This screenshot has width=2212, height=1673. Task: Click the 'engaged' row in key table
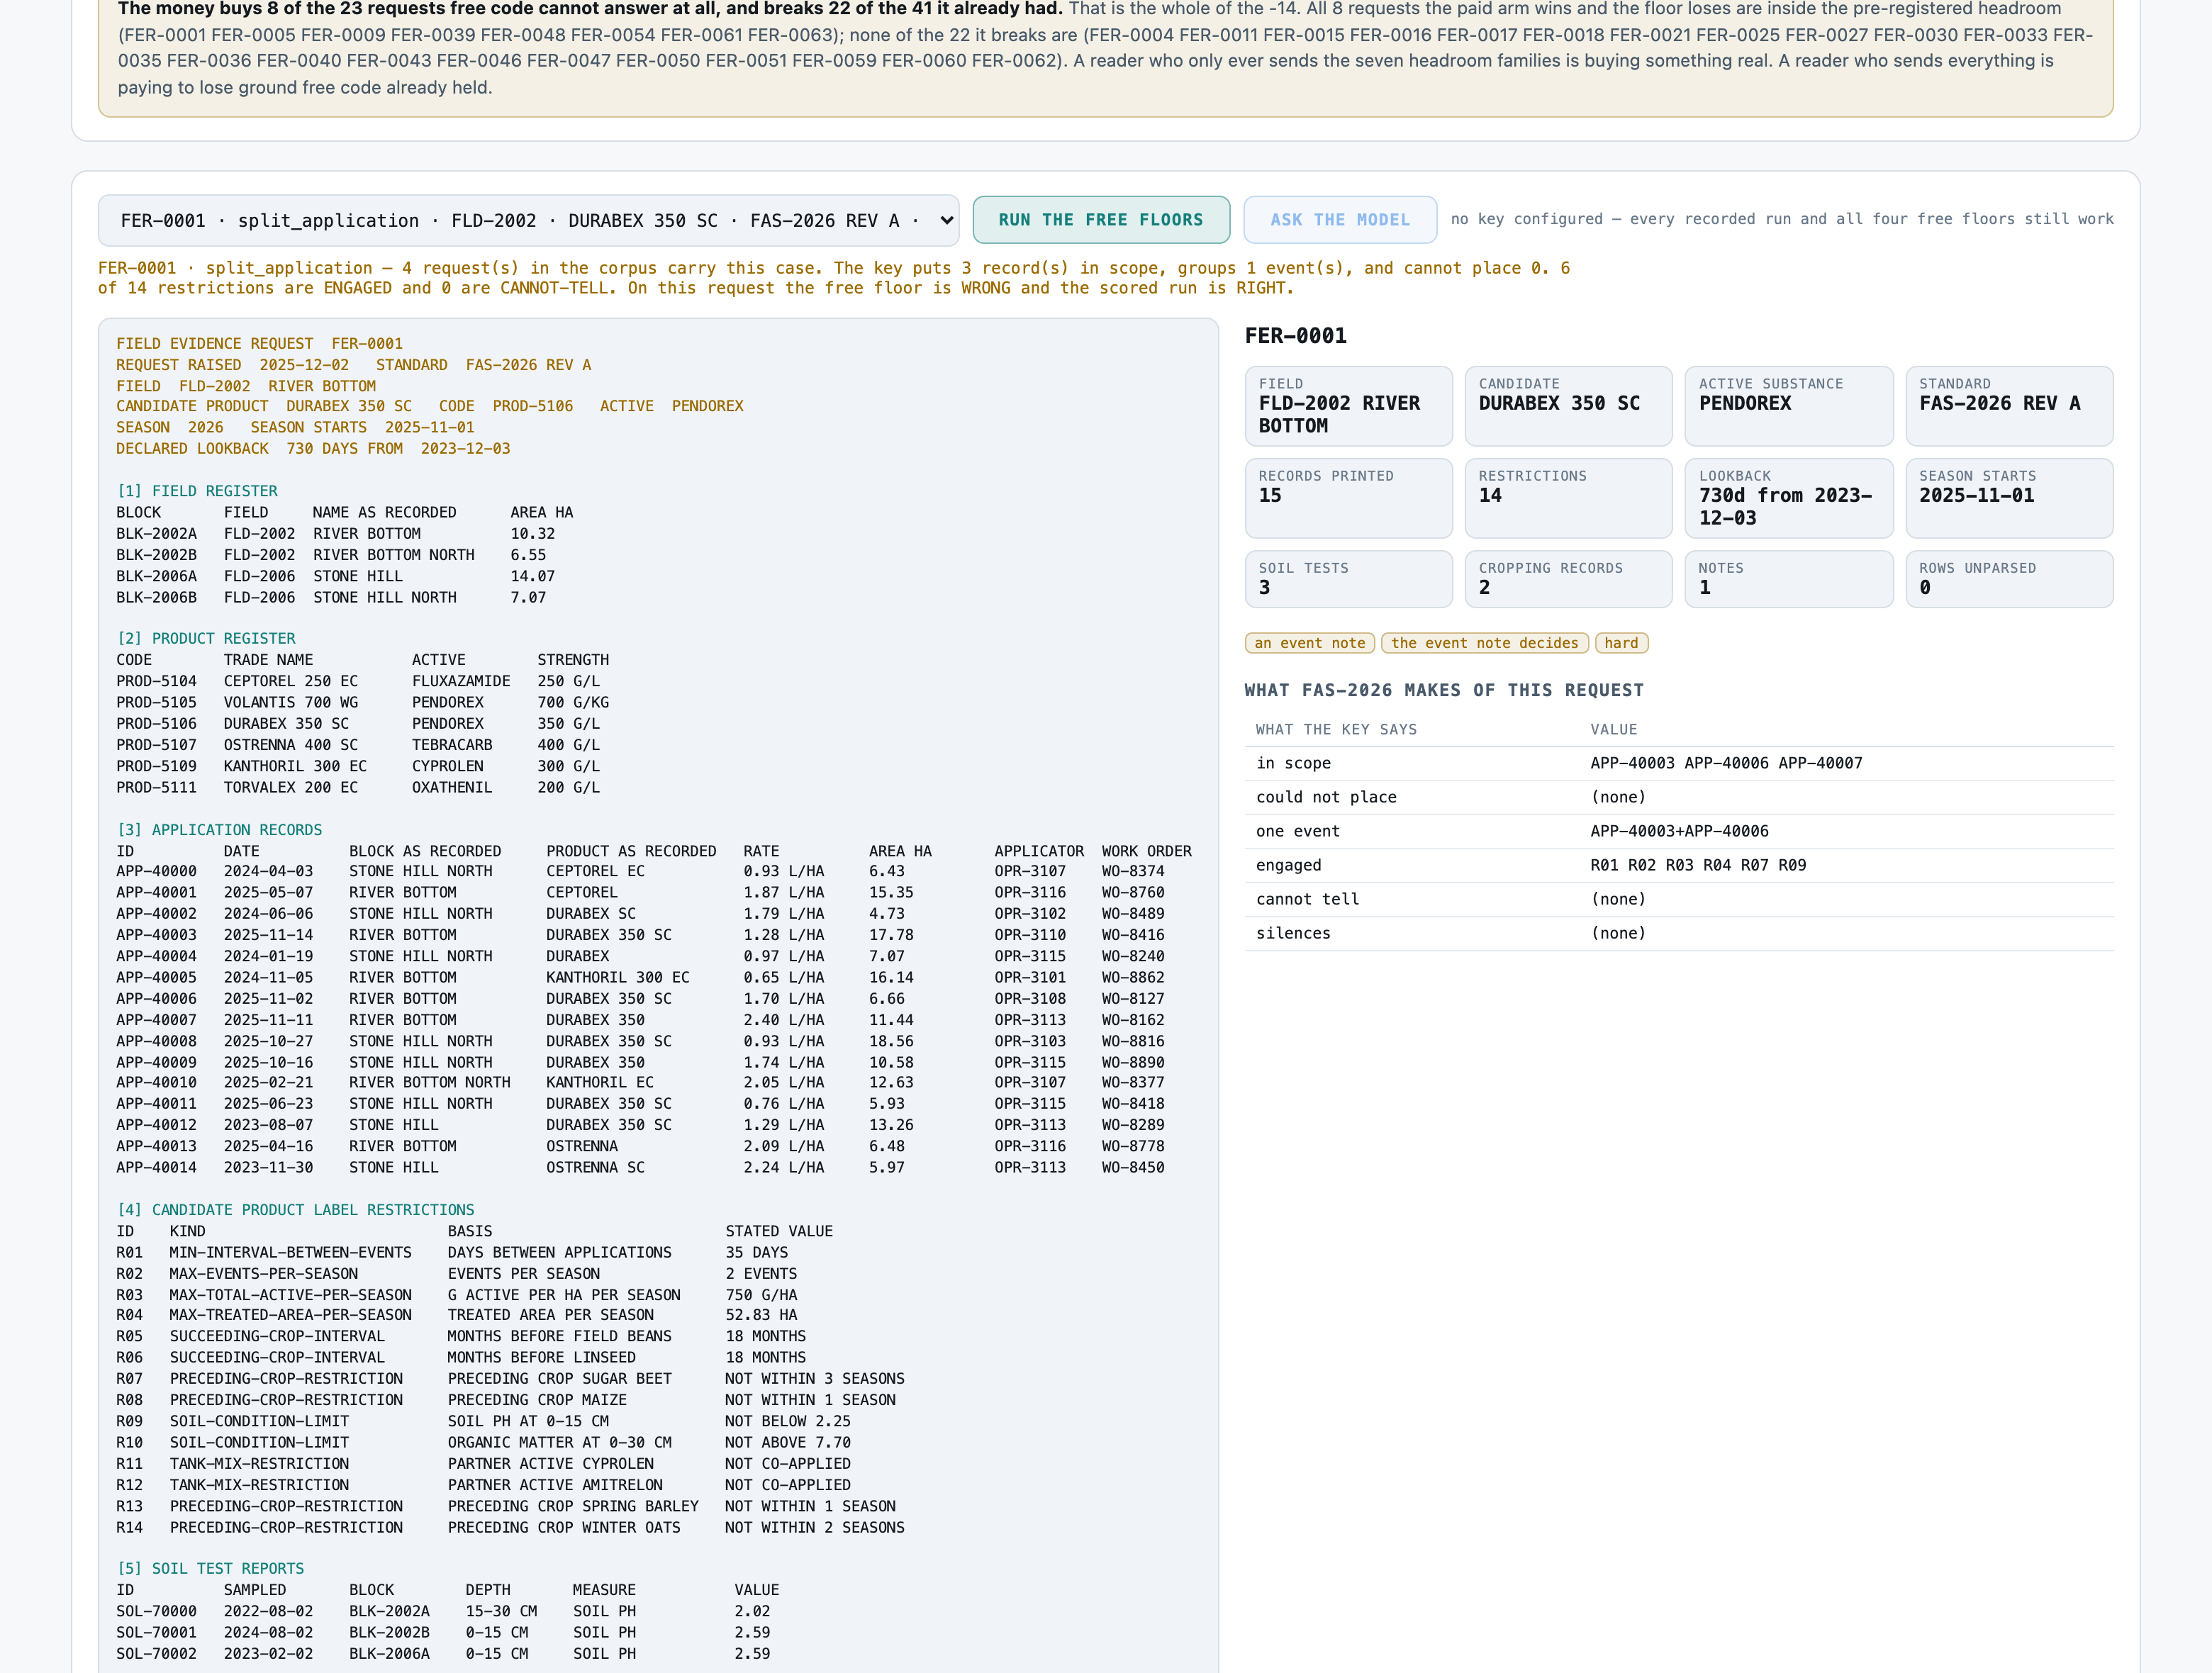(1679, 865)
